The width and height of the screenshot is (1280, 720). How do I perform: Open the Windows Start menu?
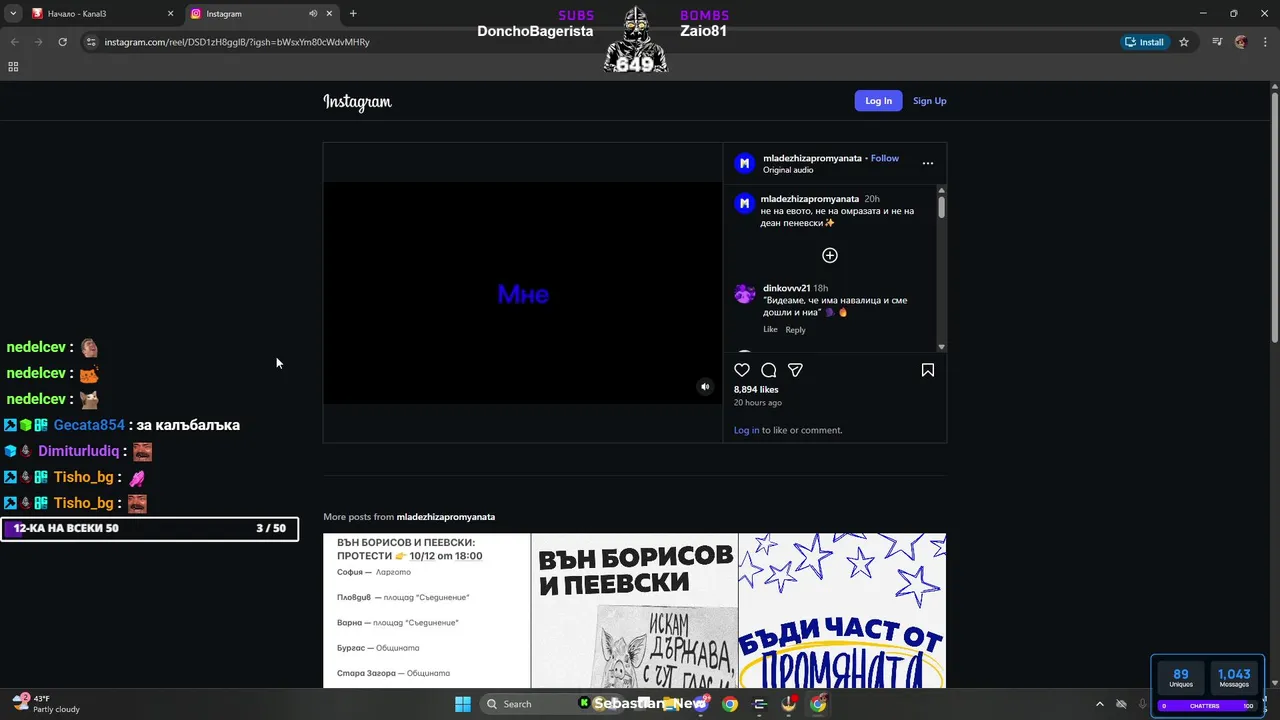(x=463, y=704)
